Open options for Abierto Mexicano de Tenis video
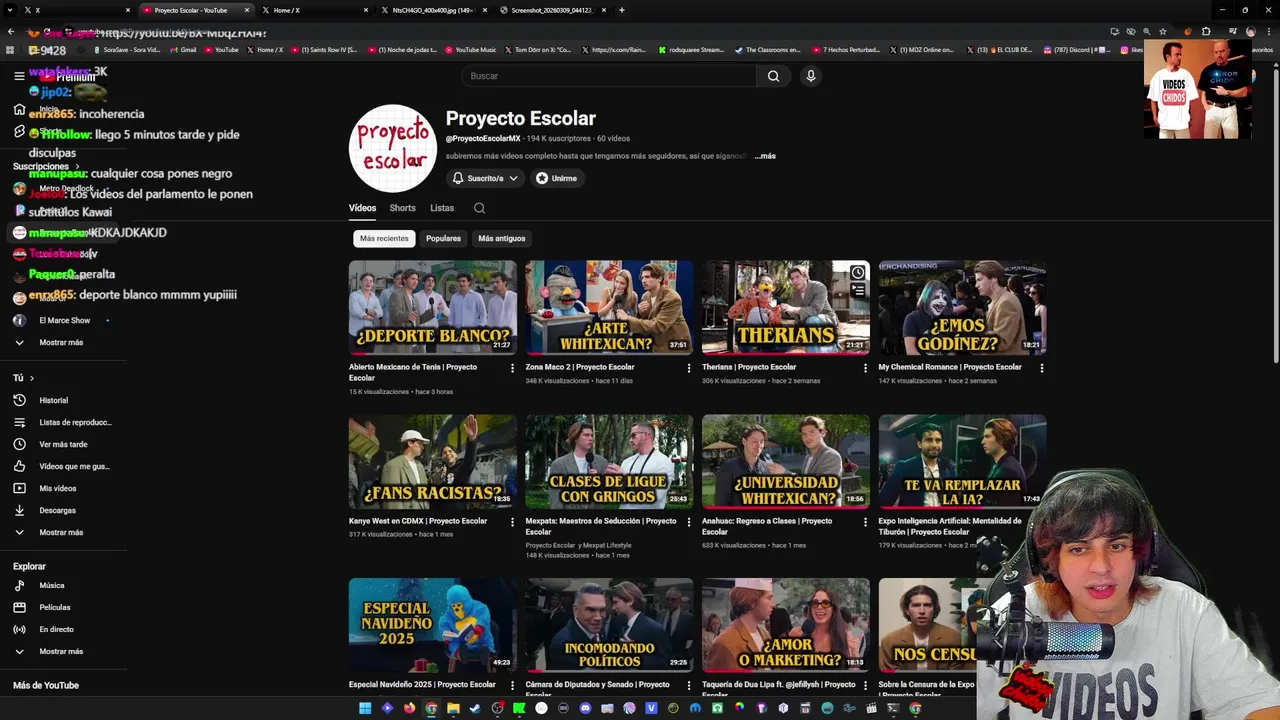The width and height of the screenshot is (1280, 720). [x=512, y=368]
